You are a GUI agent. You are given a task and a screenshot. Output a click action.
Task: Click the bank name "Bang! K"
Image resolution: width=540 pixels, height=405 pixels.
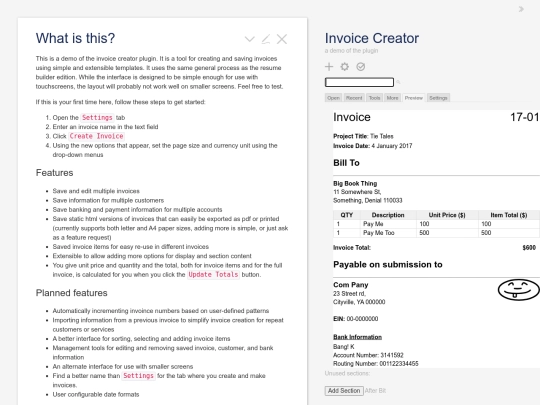[x=344, y=346]
